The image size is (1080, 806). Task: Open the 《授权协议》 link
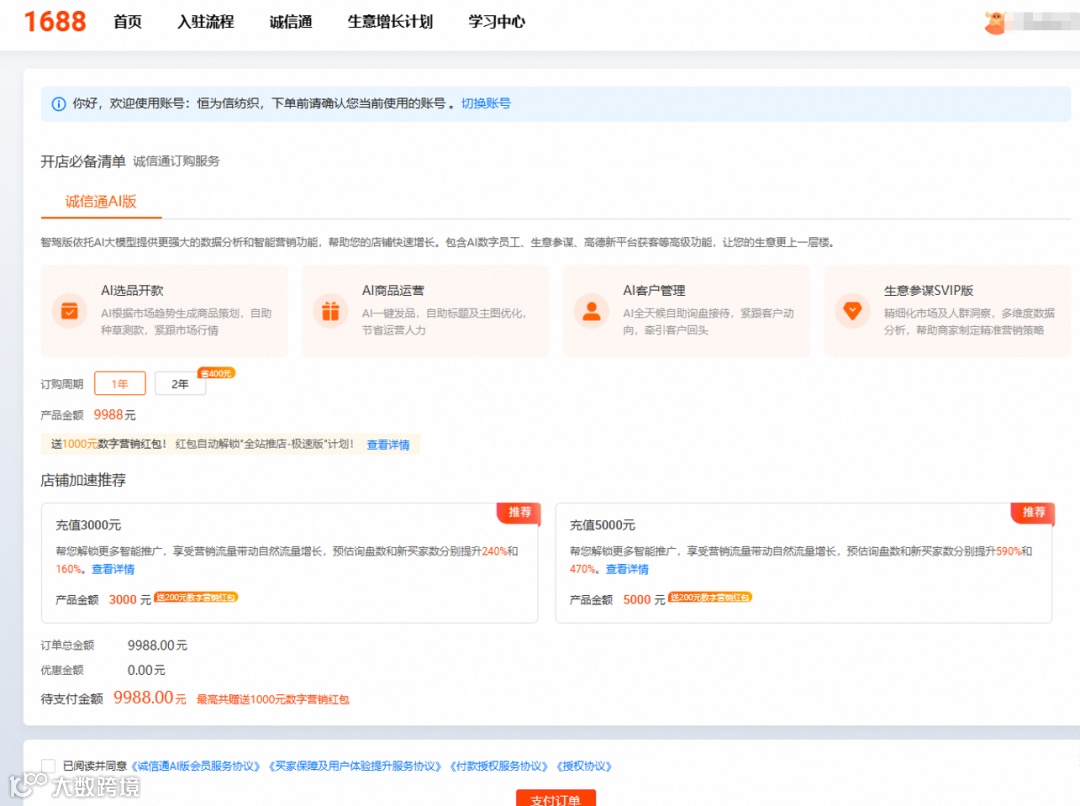[x=584, y=766]
